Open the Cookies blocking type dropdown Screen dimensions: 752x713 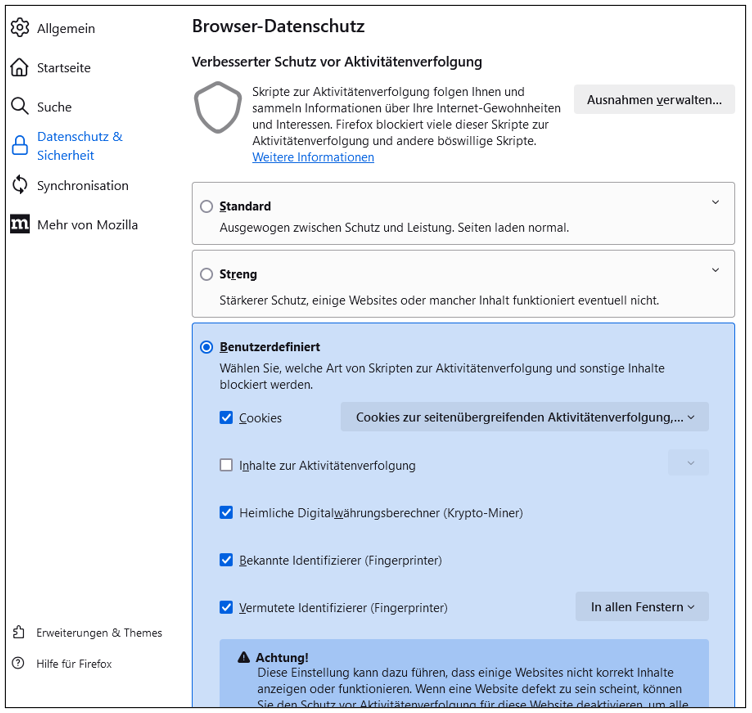(524, 417)
